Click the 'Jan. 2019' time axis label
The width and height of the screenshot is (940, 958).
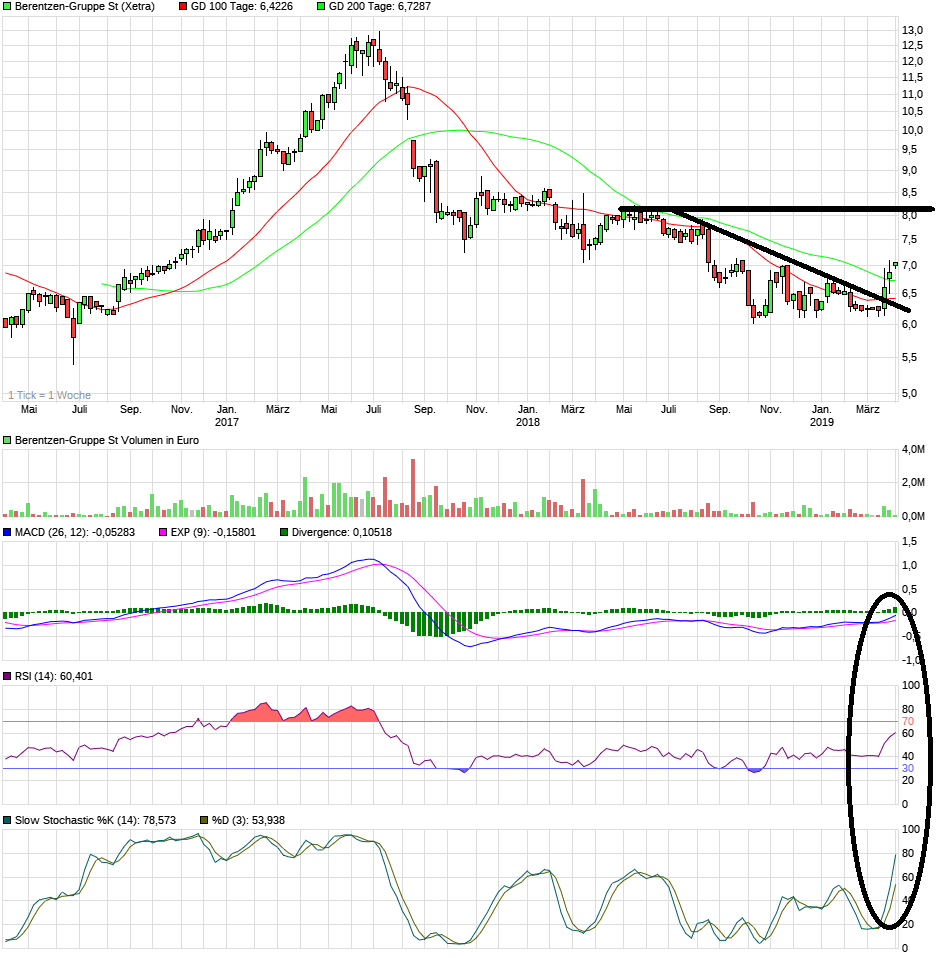click(x=822, y=416)
